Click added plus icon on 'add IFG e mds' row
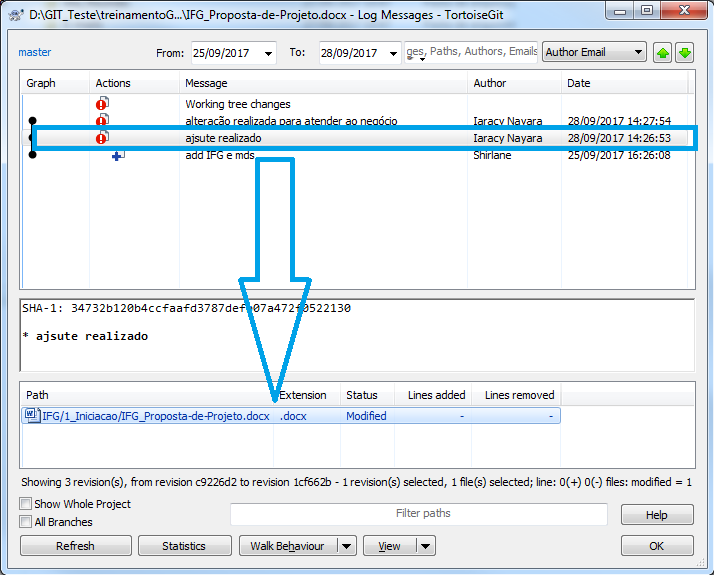This screenshot has width=714, height=575. [118, 156]
